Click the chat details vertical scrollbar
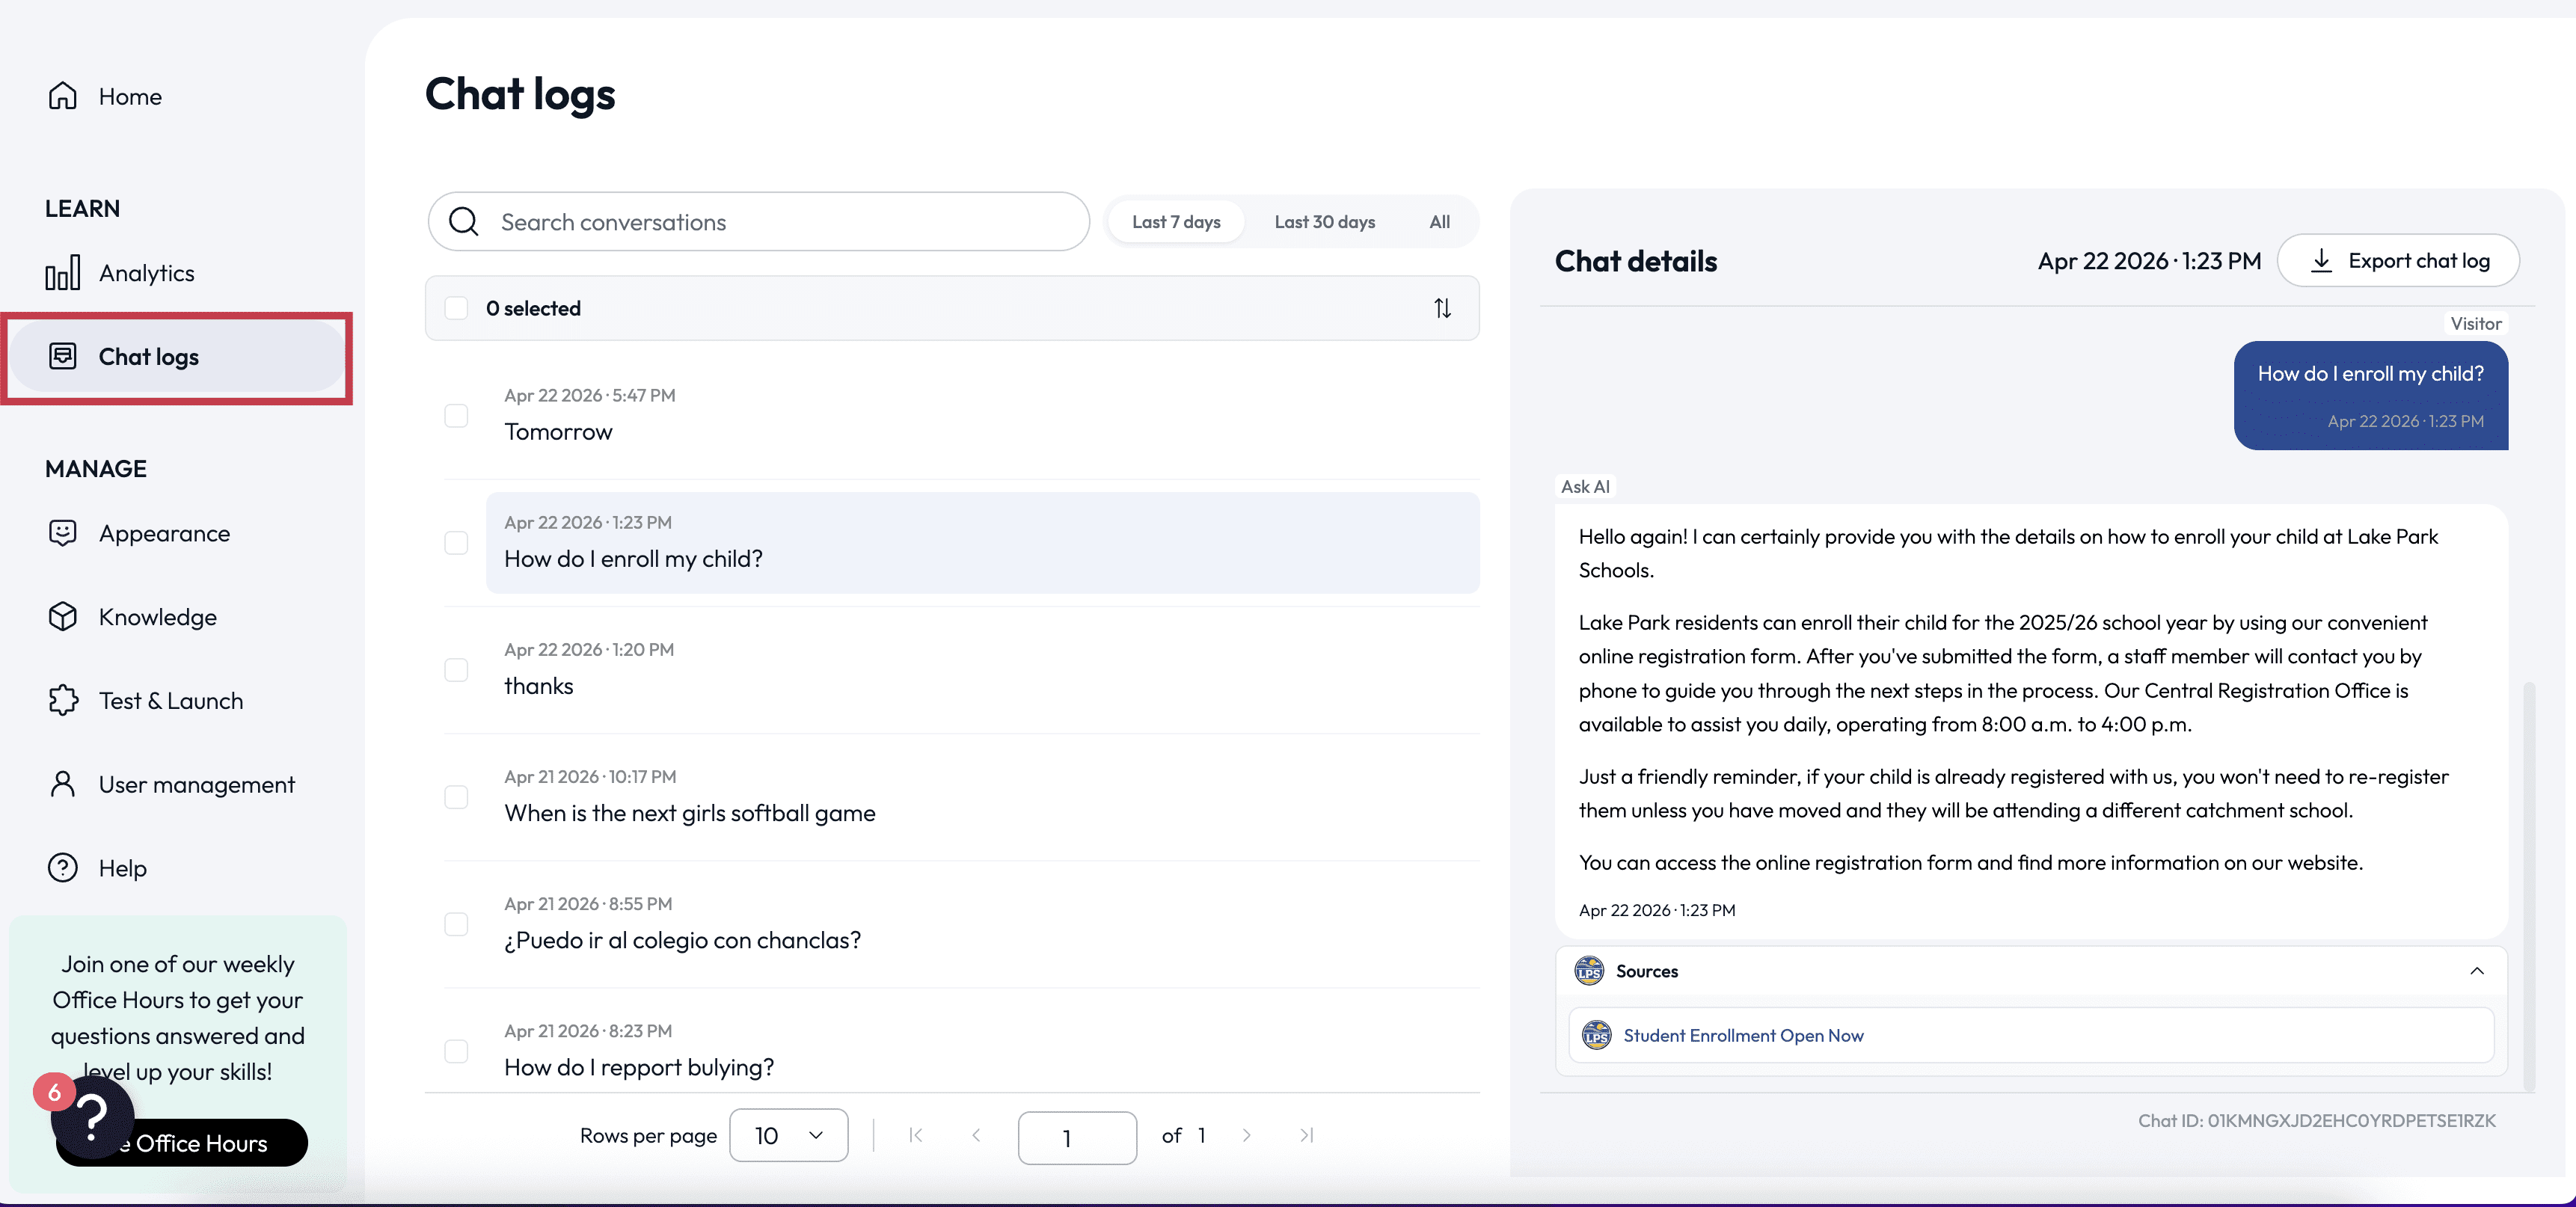This screenshot has width=2576, height=1207. (2529, 885)
